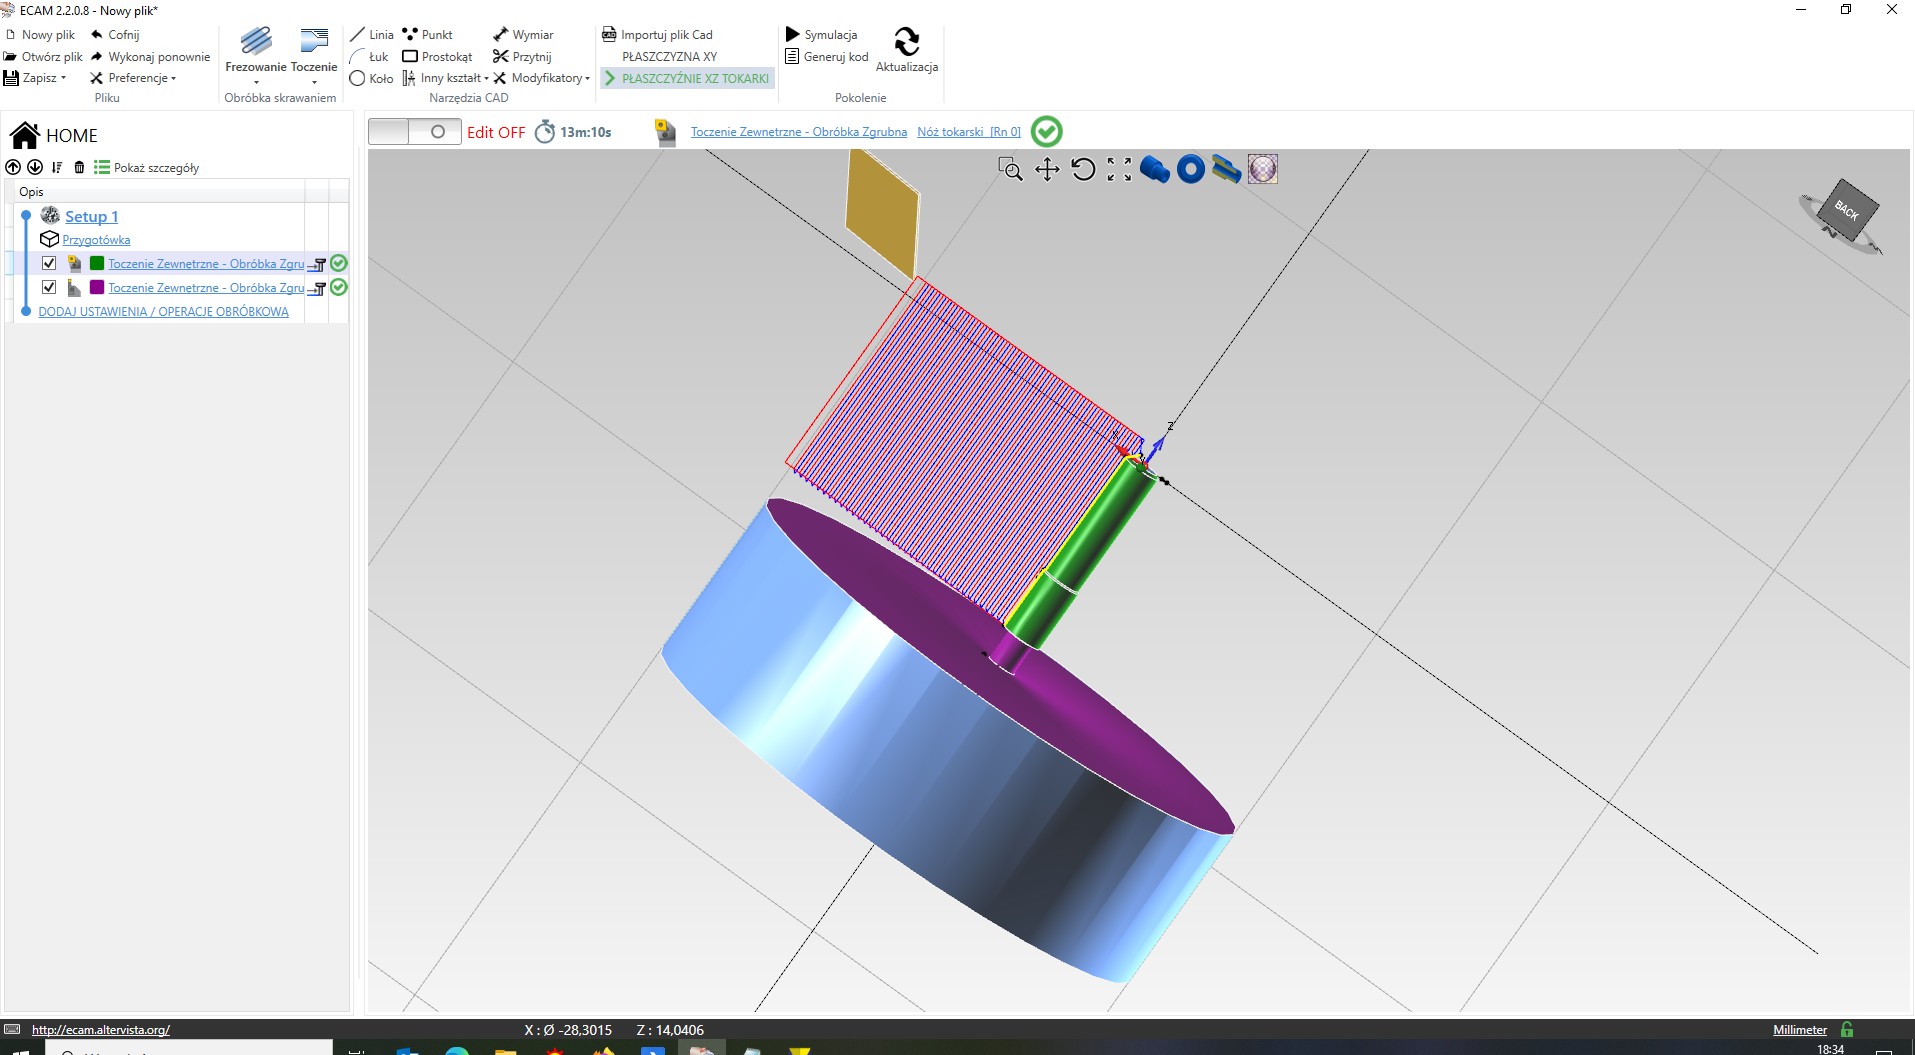Click the fit to screen icon

pyautogui.click(x=1119, y=169)
